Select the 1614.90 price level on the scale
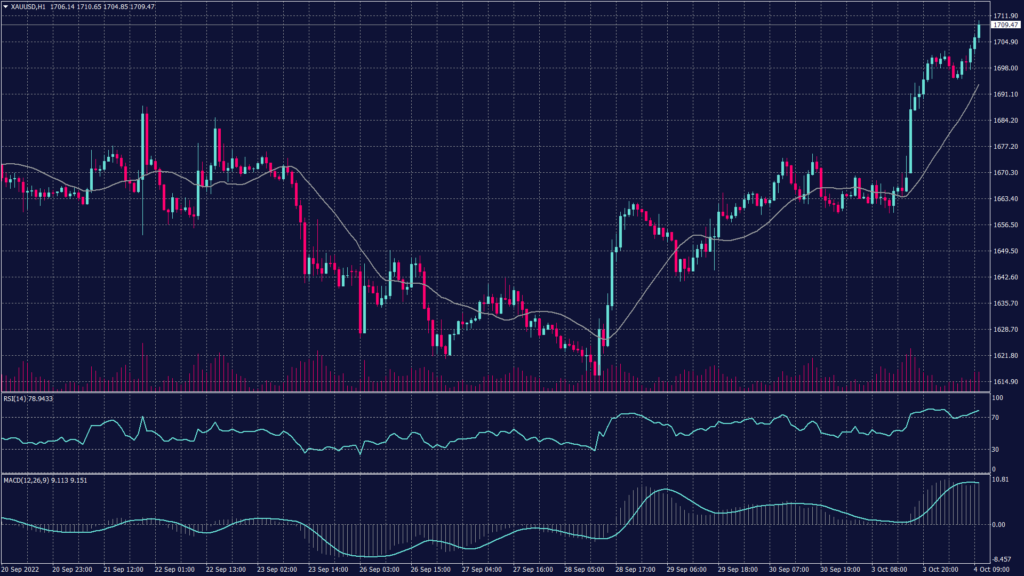The height and width of the screenshot is (576, 1024). 1005,382
